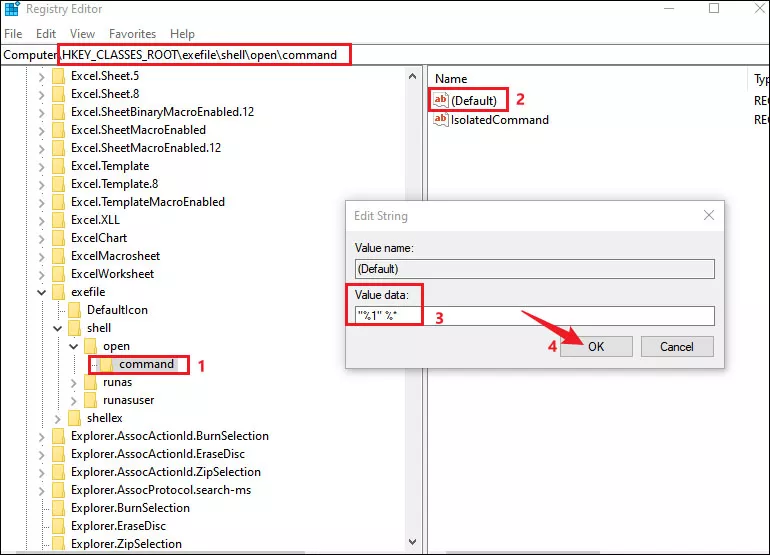Expand the Excel.Sheet.8 key
The image size is (770, 555).
coord(42,95)
